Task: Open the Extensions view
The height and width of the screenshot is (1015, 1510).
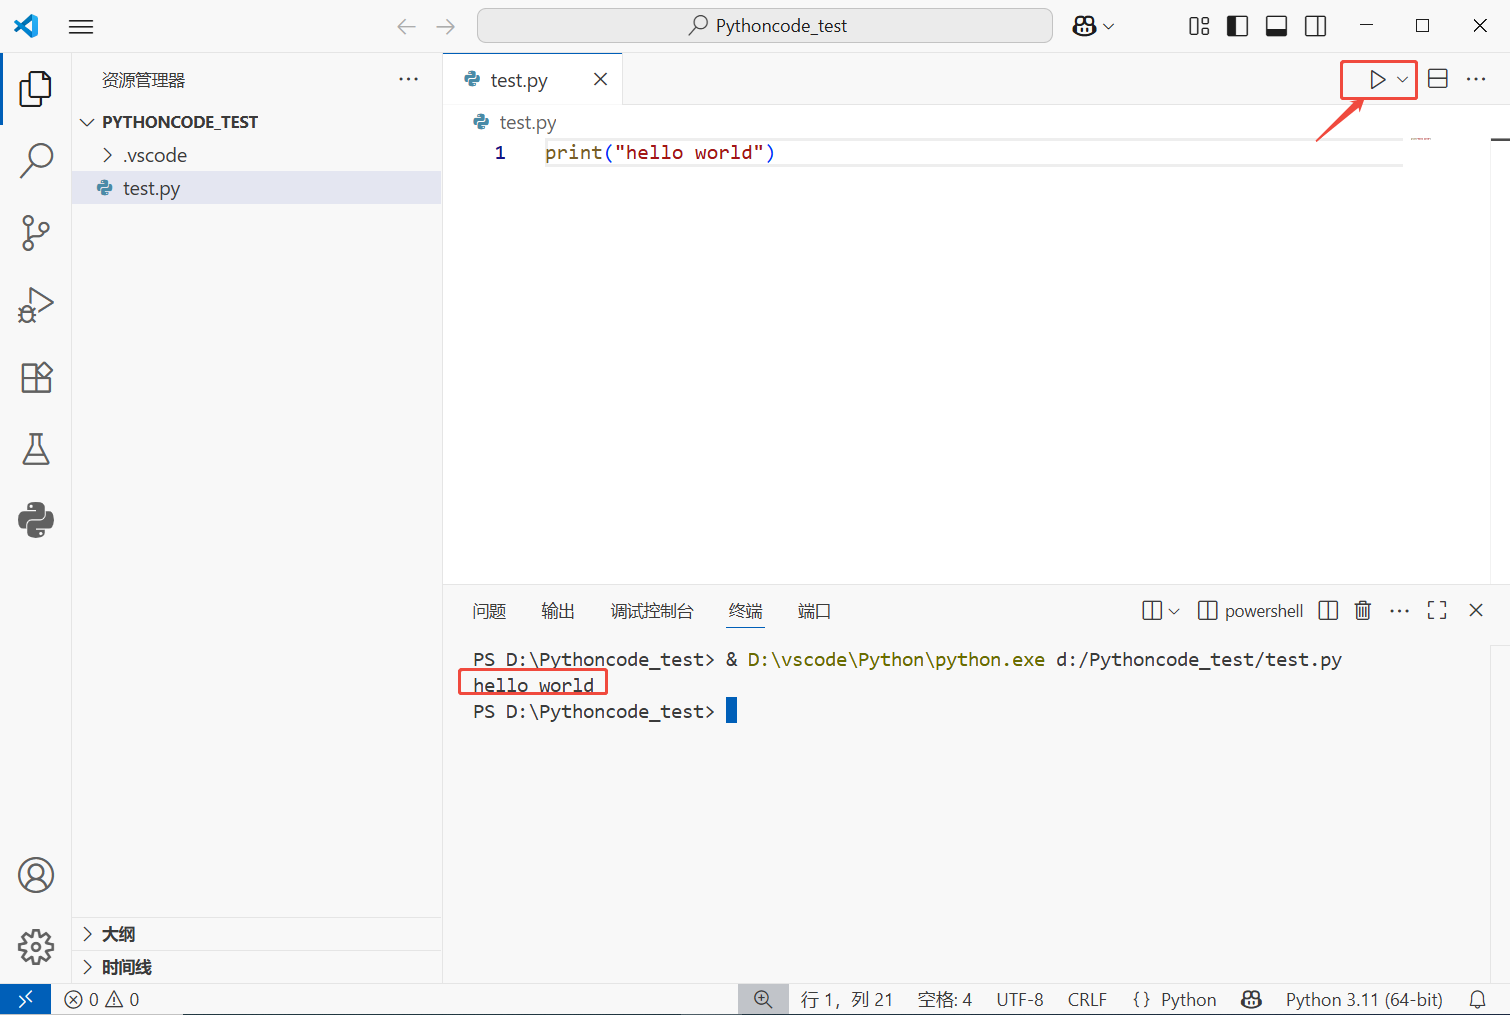Action: coord(36,377)
